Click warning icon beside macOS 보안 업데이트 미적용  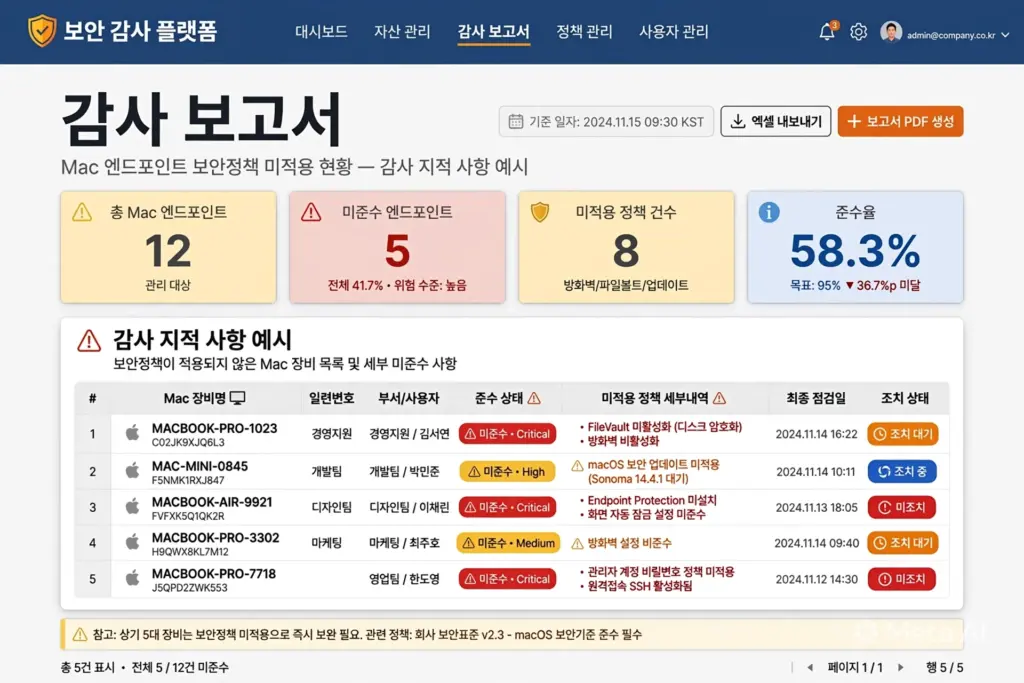[577, 466]
